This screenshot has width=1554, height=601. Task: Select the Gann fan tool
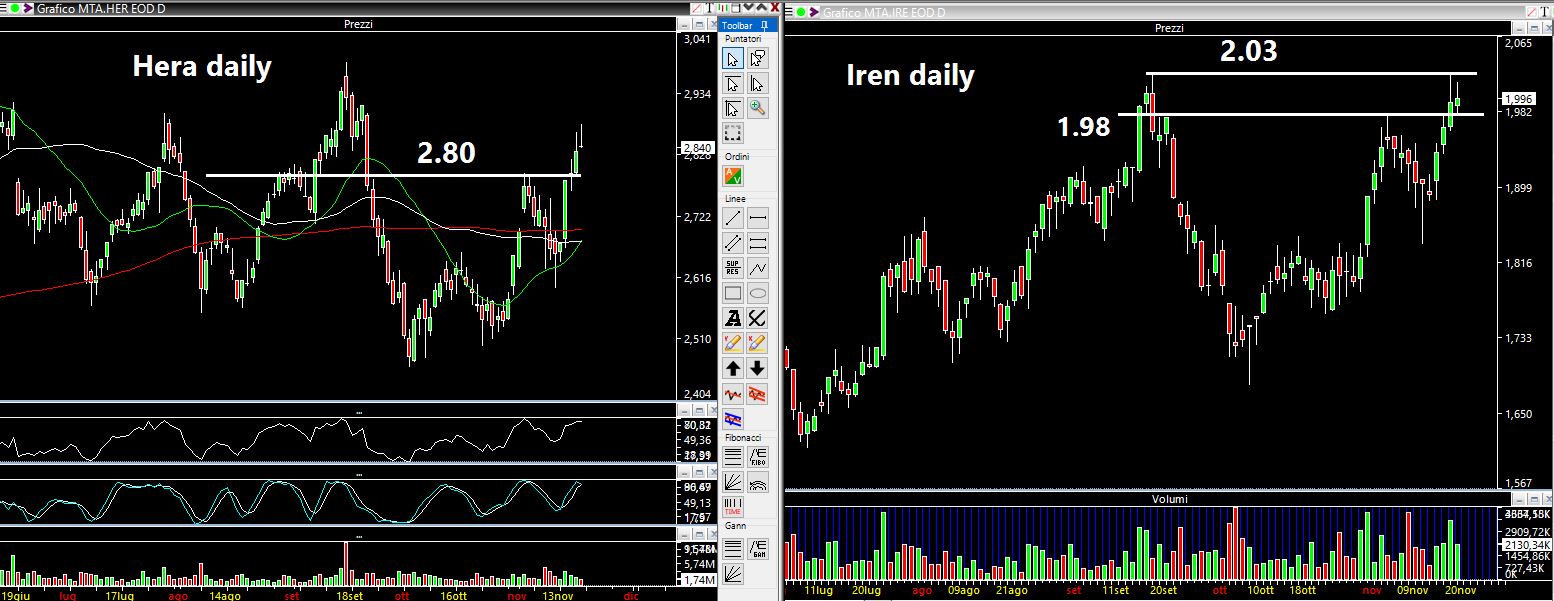point(733,572)
